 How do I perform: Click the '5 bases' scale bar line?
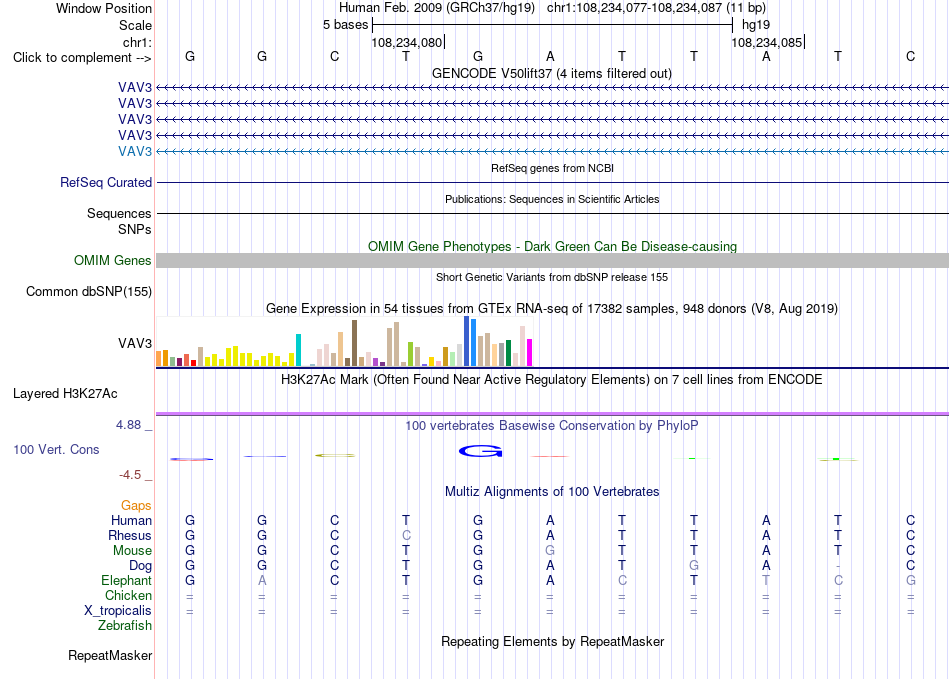pyautogui.click(x=553, y=25)
